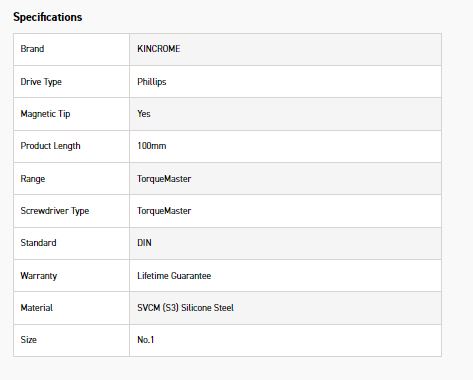This screenshot has height=380, width=473.
Task: Click the 100mm length value
Action: pyautogui.click(x=152, y=146)
